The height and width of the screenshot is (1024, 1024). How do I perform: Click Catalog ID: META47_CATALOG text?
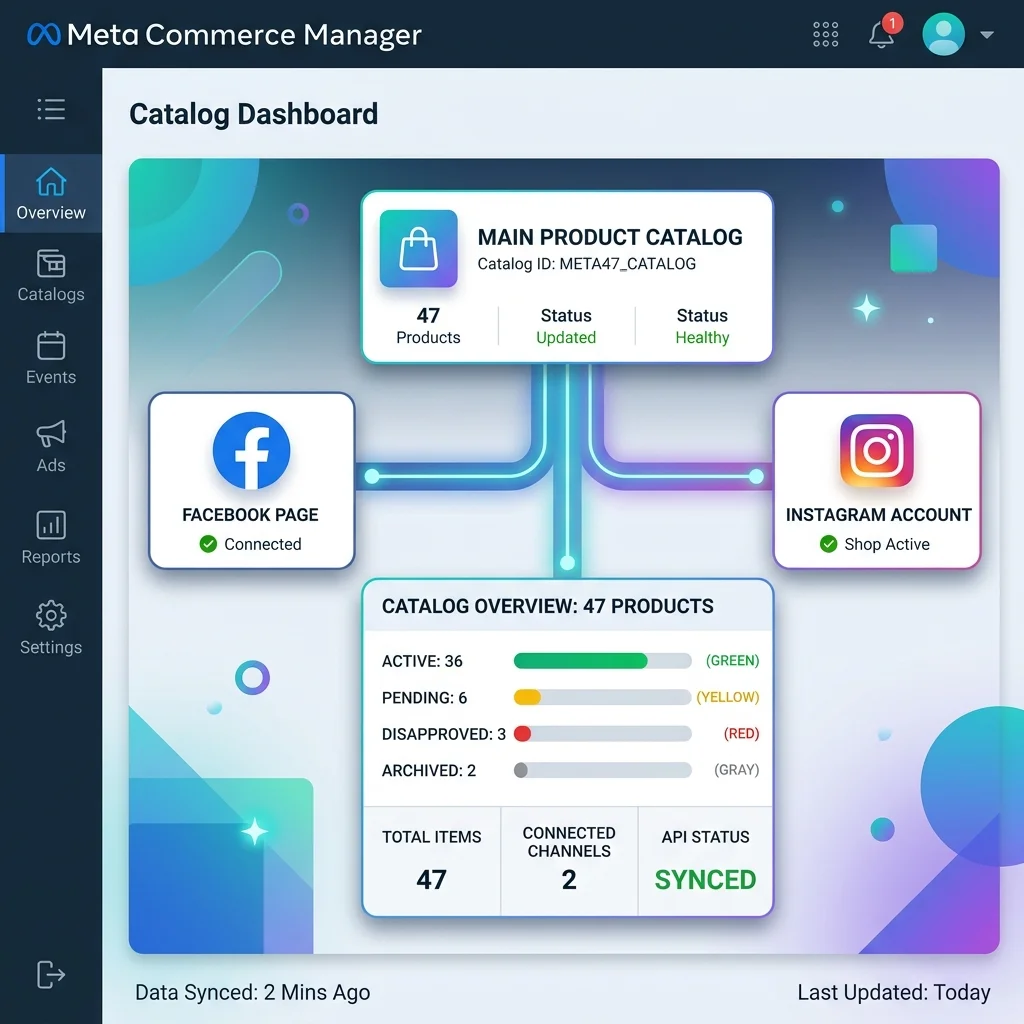coord(586,264)
